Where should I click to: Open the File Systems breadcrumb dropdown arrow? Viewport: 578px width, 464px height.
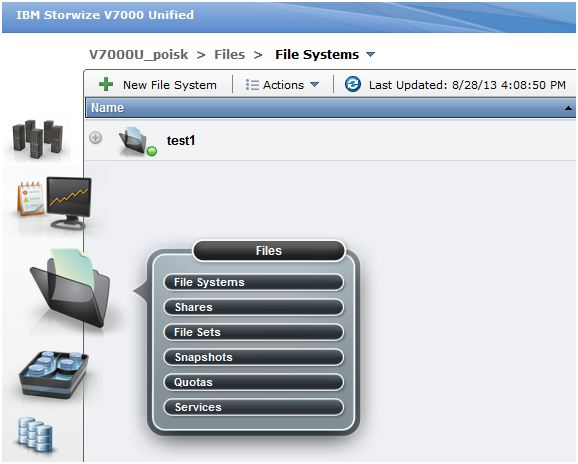point(370,55)
